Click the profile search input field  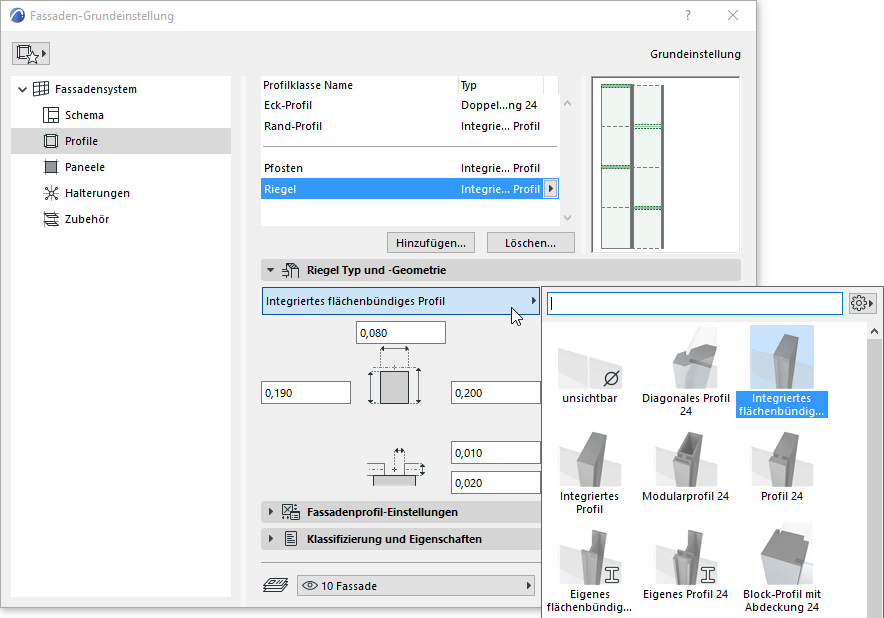pos(695,303)
